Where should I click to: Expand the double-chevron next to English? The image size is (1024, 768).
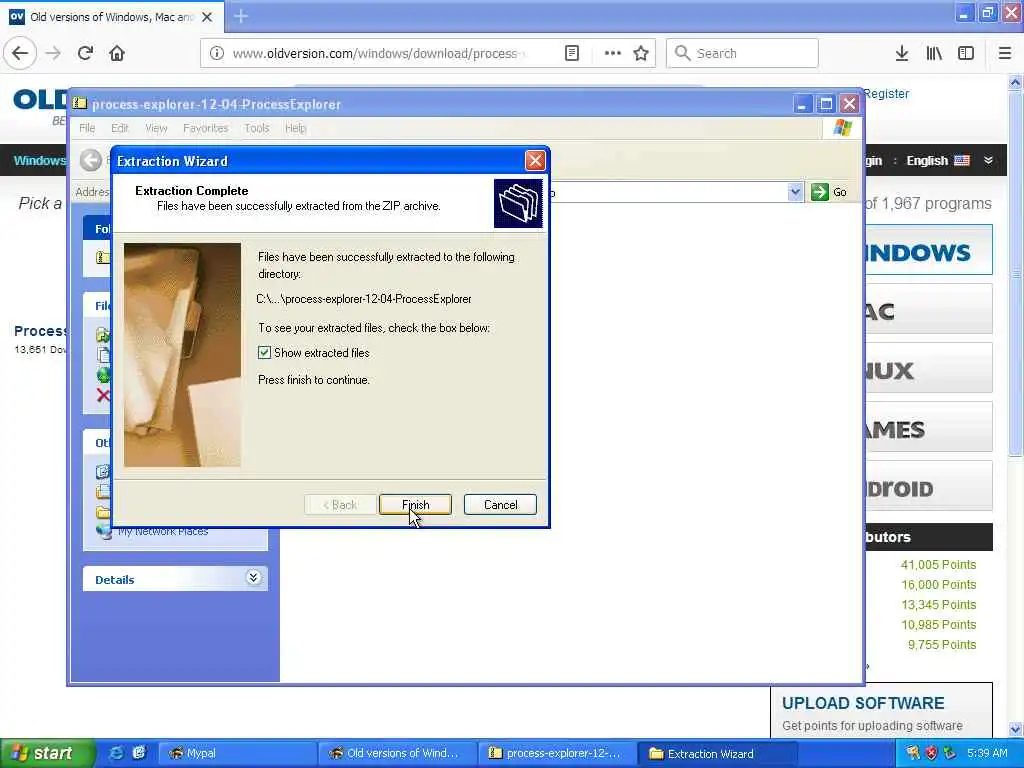[x=988, y=161]
